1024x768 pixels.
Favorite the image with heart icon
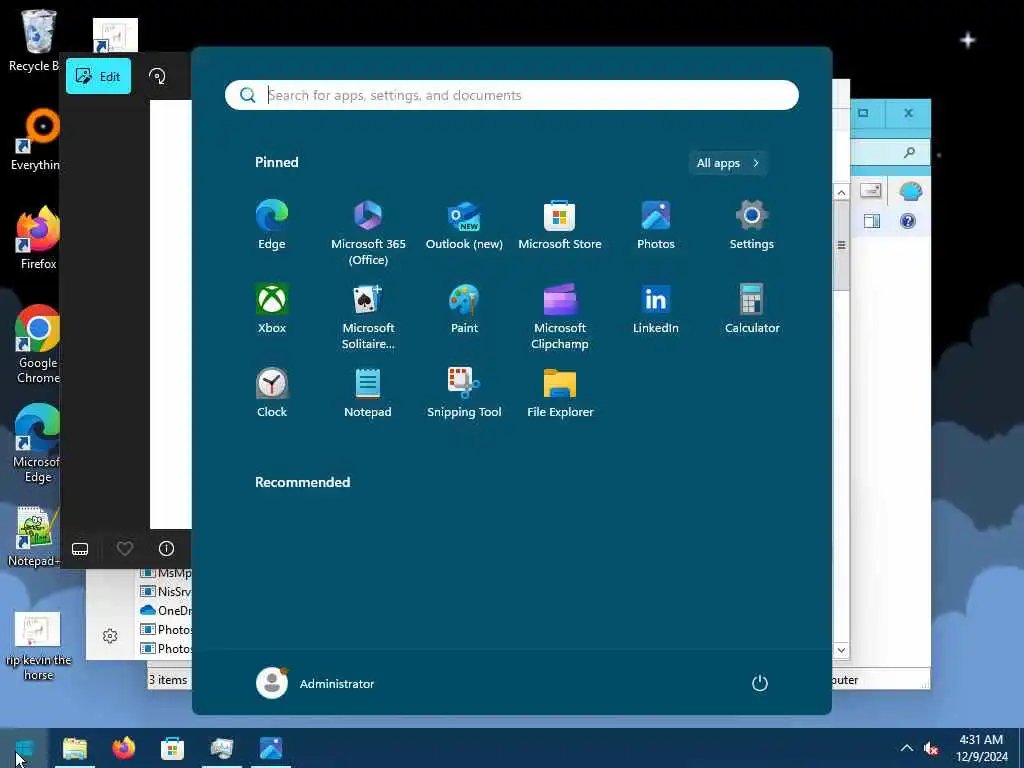(125, 549)
